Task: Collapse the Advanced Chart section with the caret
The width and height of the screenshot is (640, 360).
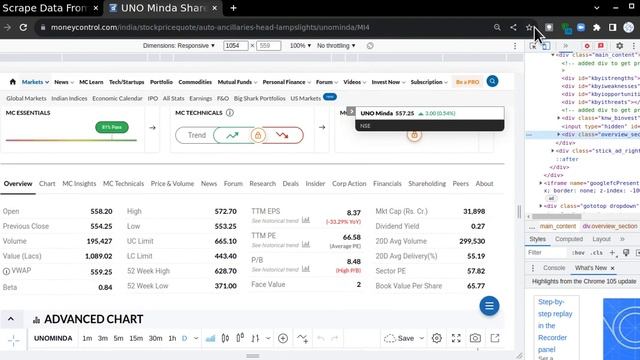Action: pyautogui.click(x=11, y=319)
